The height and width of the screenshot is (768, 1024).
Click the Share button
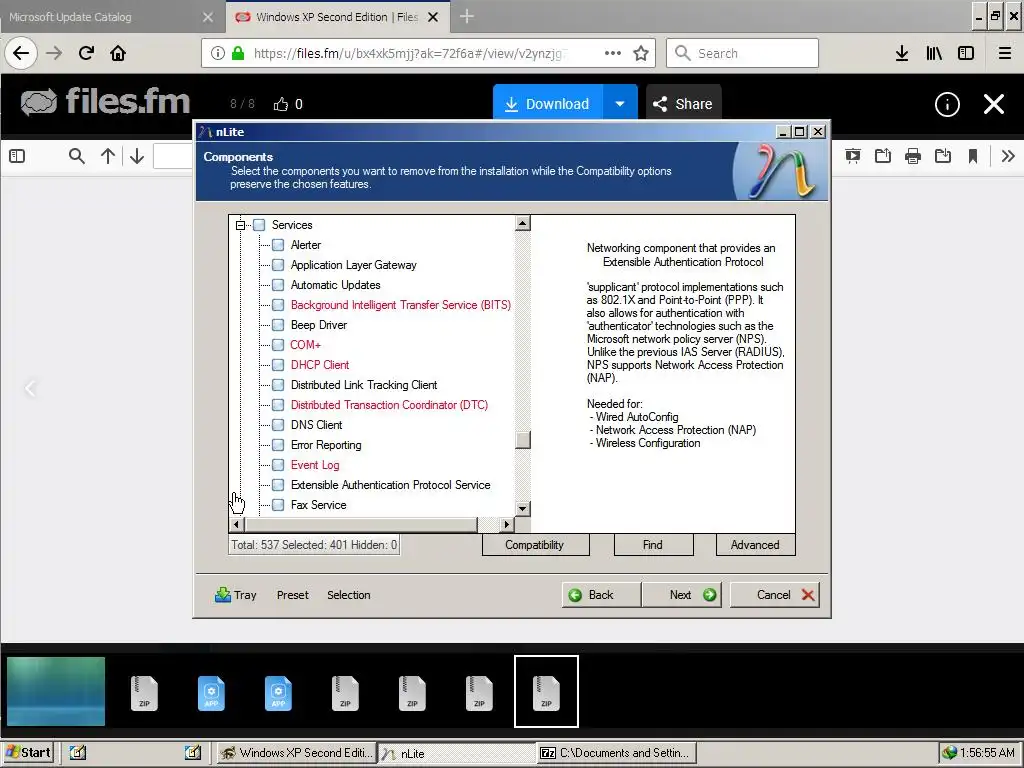(x=683, y=104)
